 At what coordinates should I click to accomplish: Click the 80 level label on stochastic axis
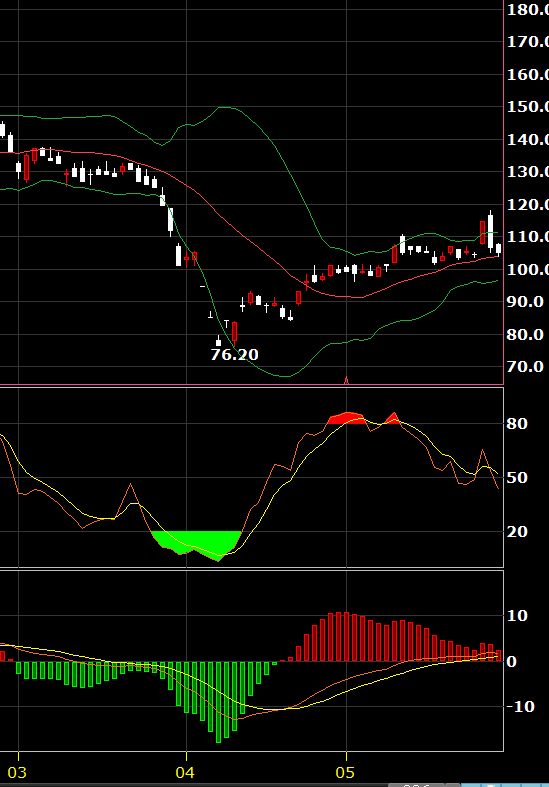click(x=517, y=424)
